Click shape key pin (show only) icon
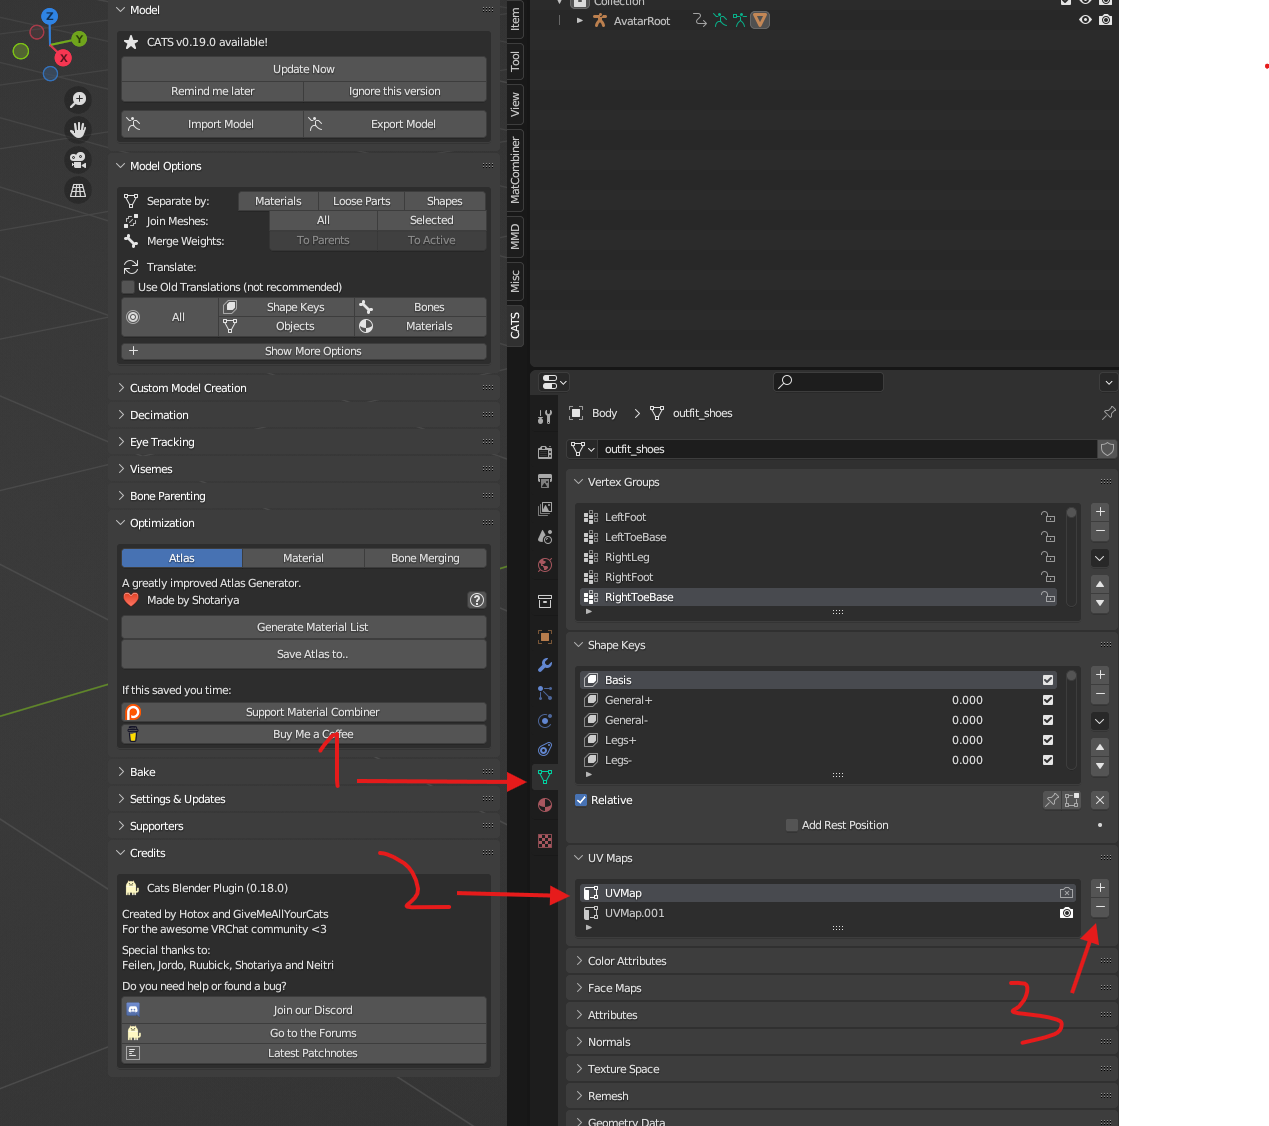Viewport: 1269px width, 1126px height. tap(1052, 800)
